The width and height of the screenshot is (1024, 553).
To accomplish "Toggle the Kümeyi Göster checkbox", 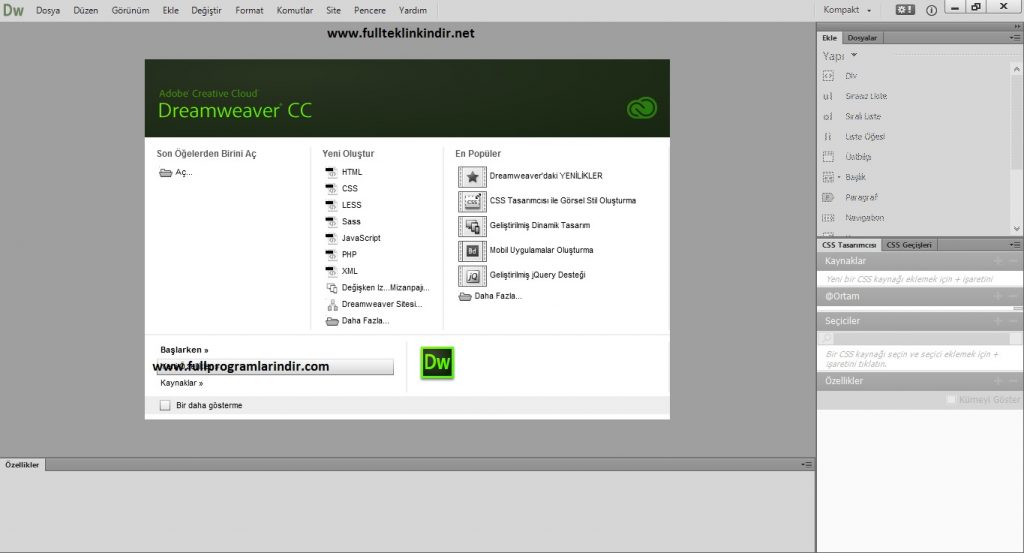I will click(x=952, y=400).
